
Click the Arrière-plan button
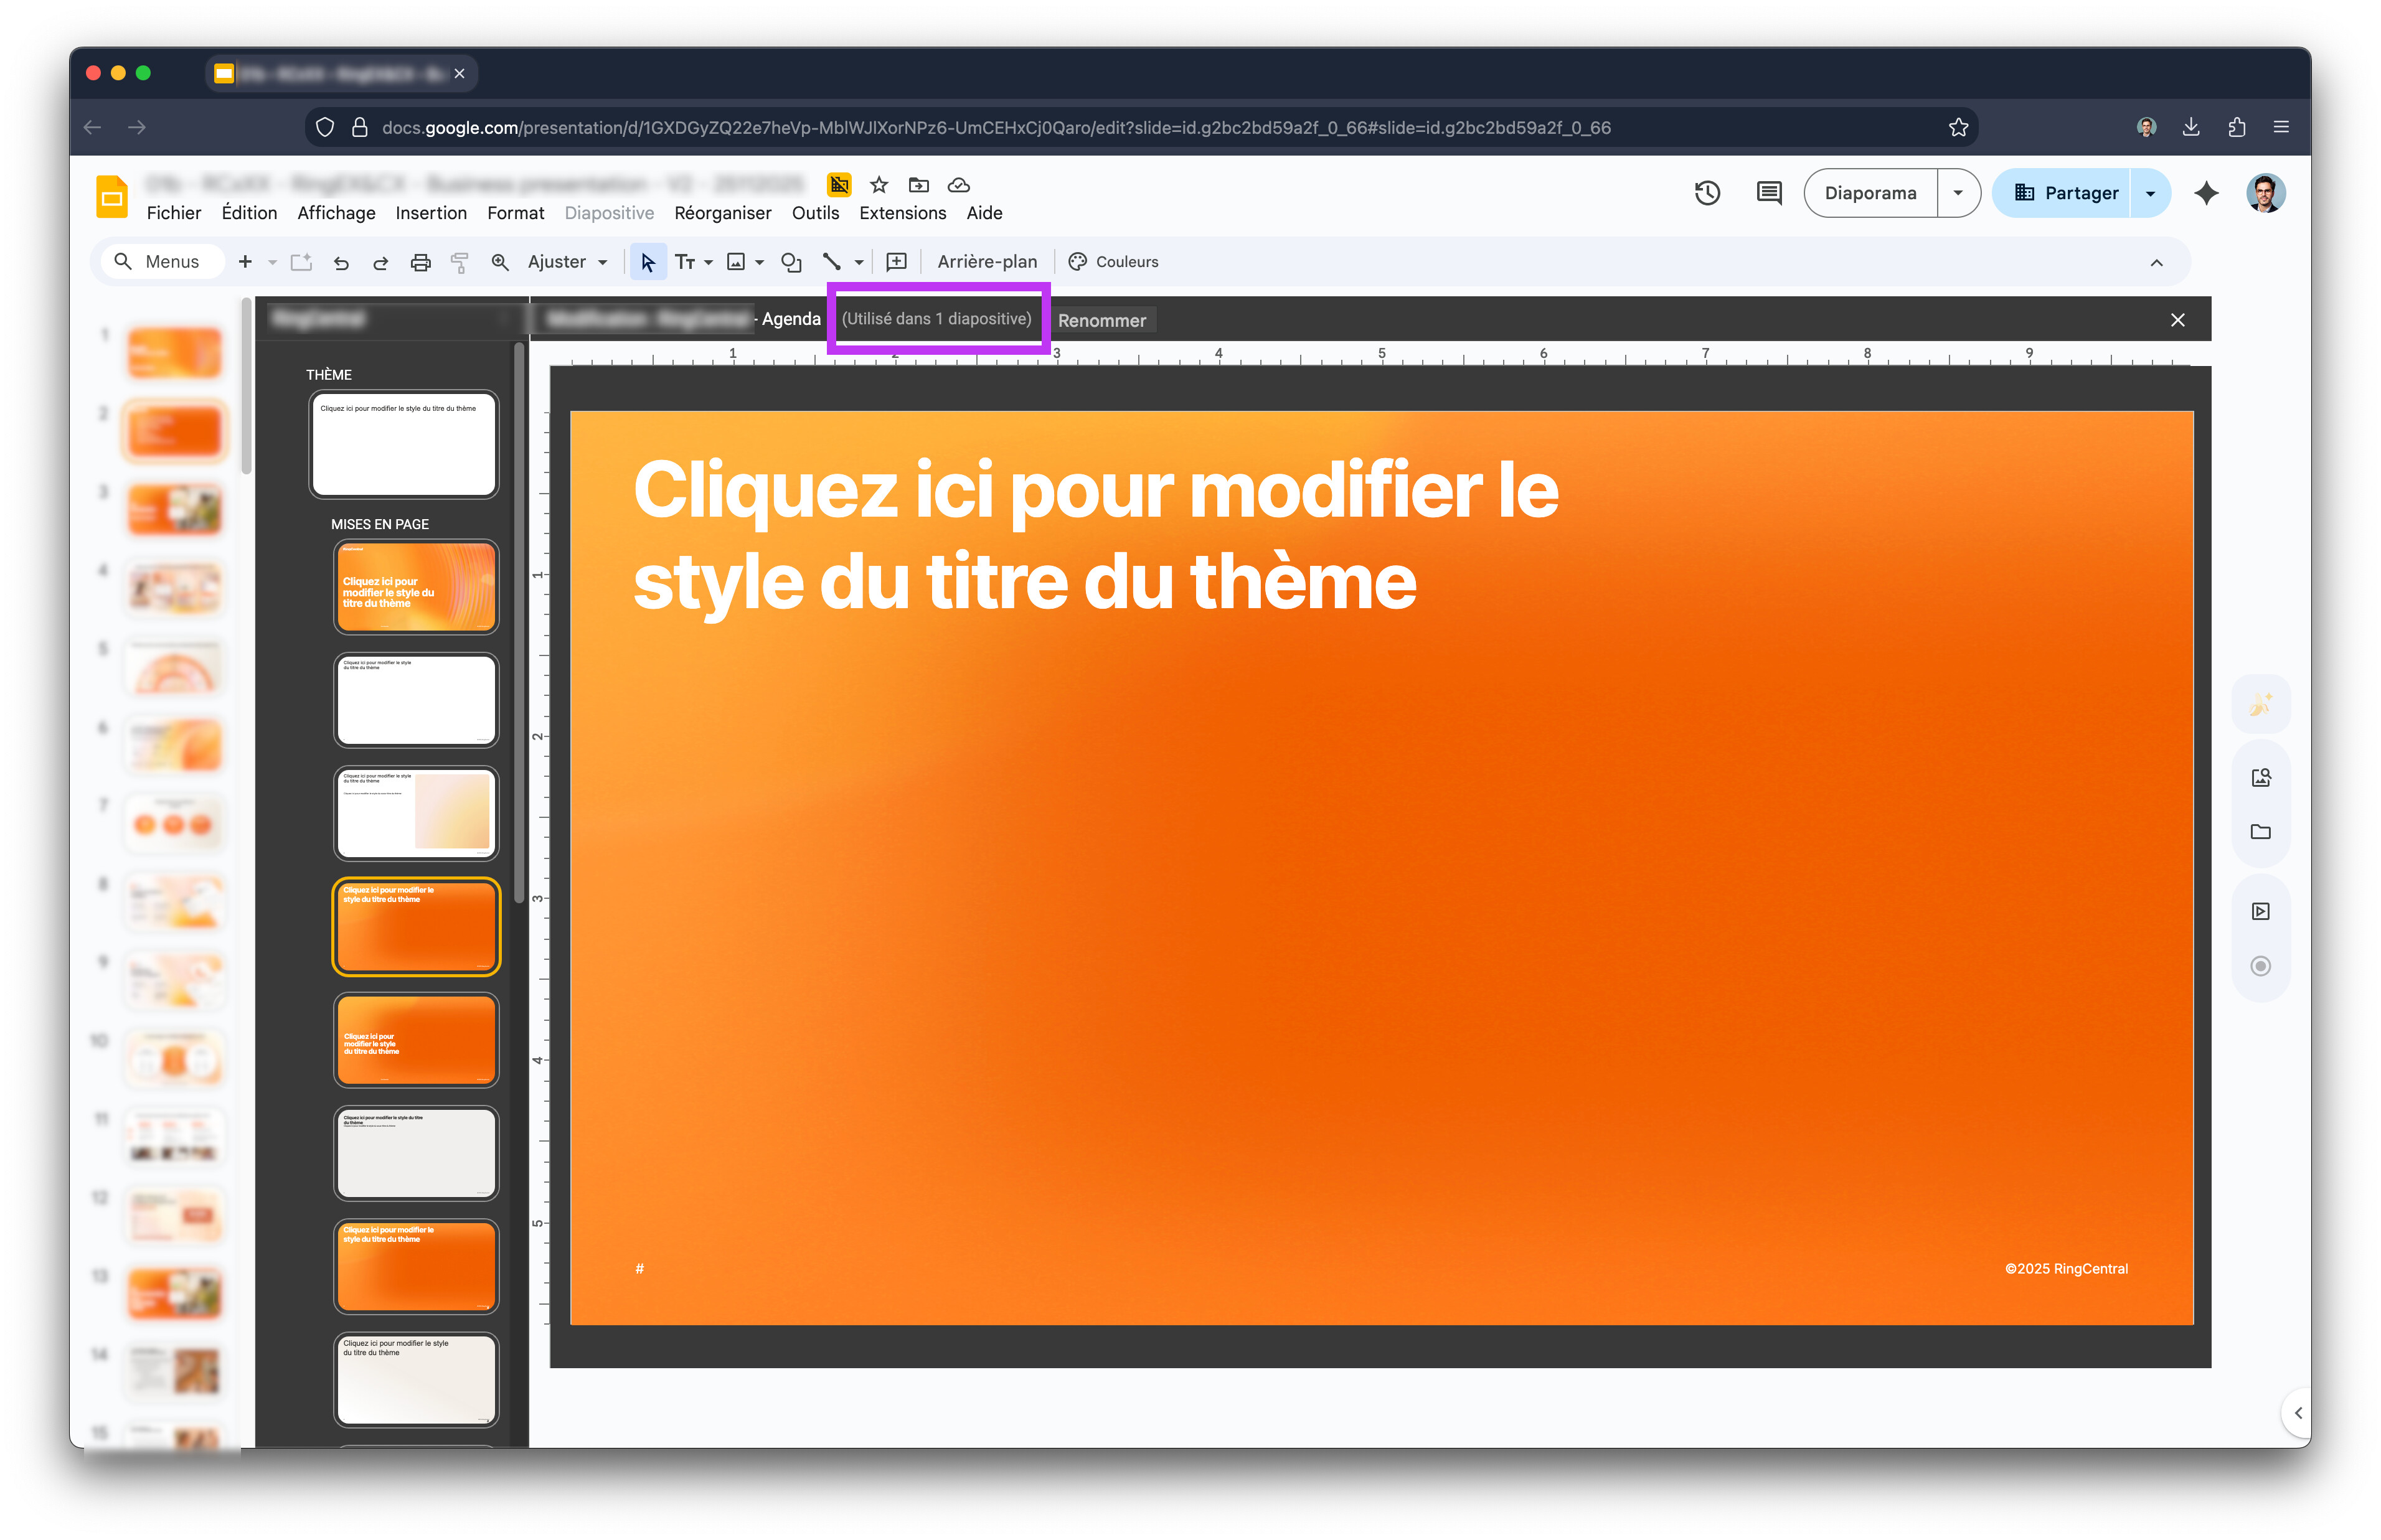pyautogui.click(x=986, y=262)
